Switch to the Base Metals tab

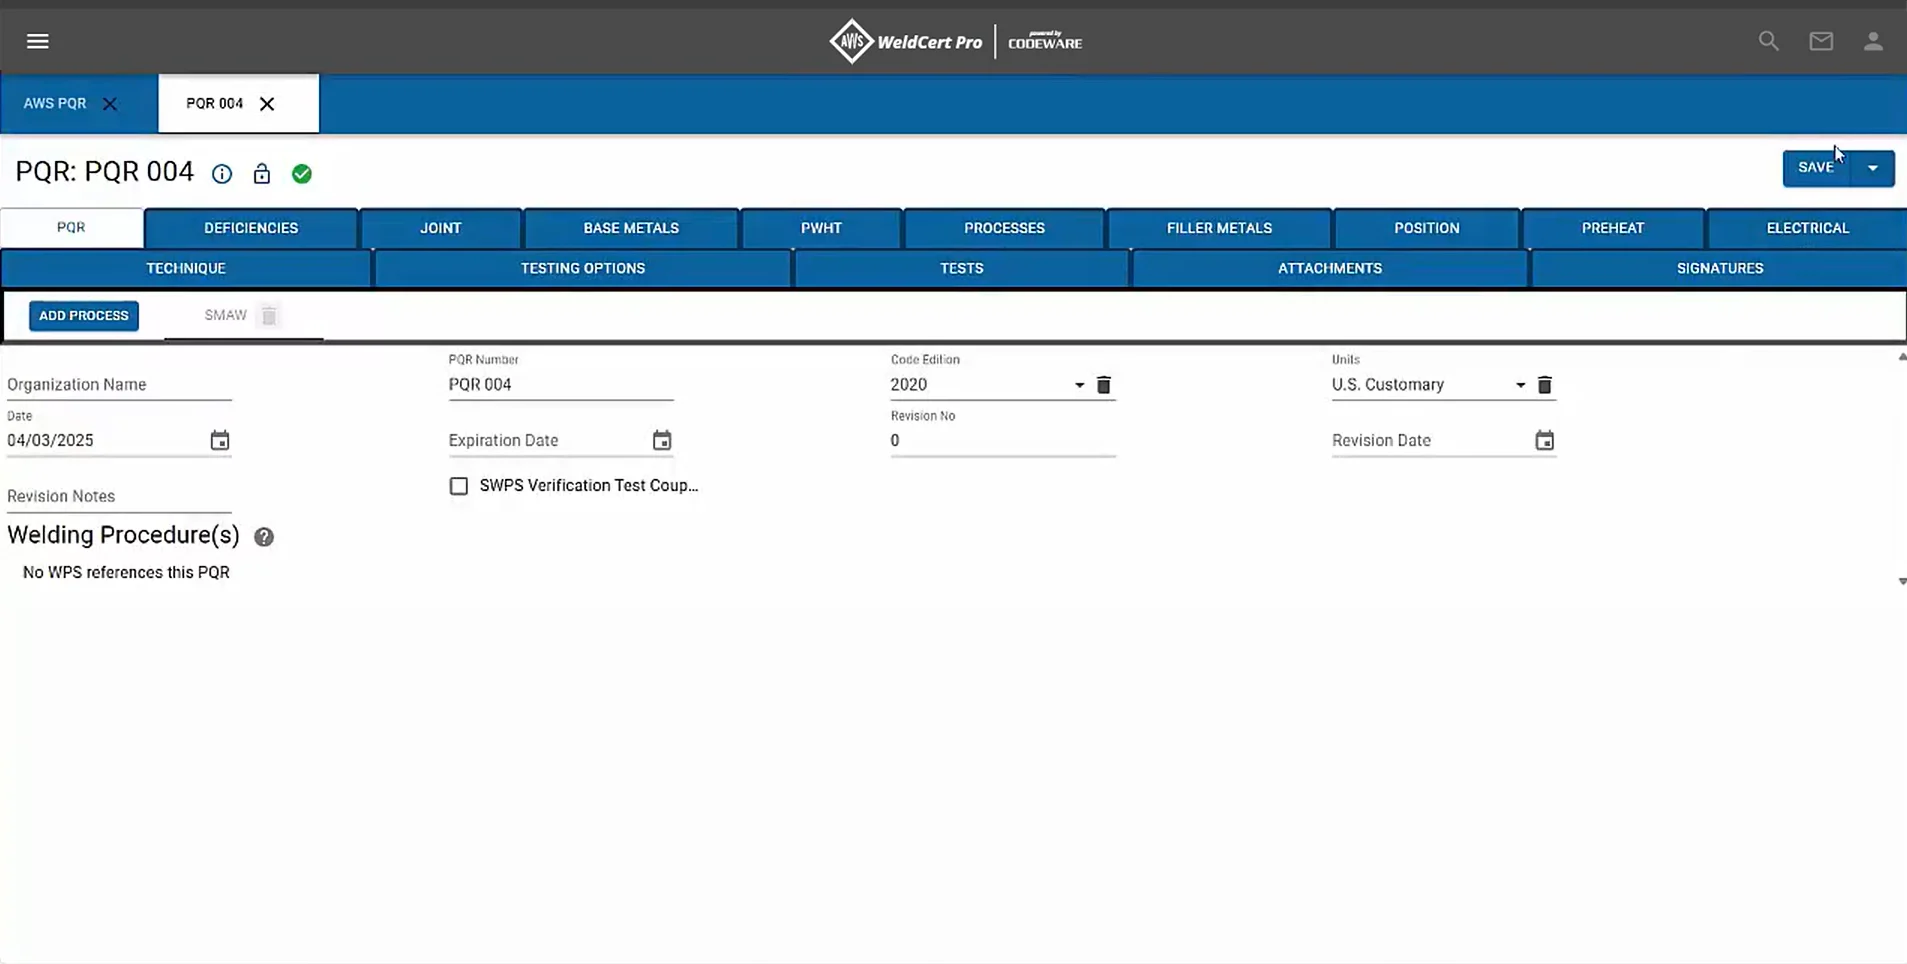pyautogui.click(x=630, y=228)
